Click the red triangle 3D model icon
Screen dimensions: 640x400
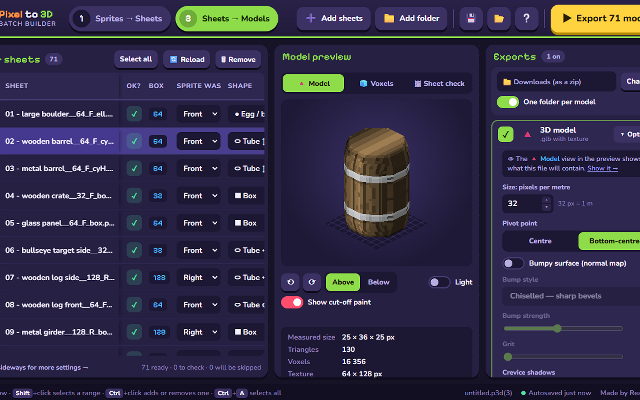point(527,134)
